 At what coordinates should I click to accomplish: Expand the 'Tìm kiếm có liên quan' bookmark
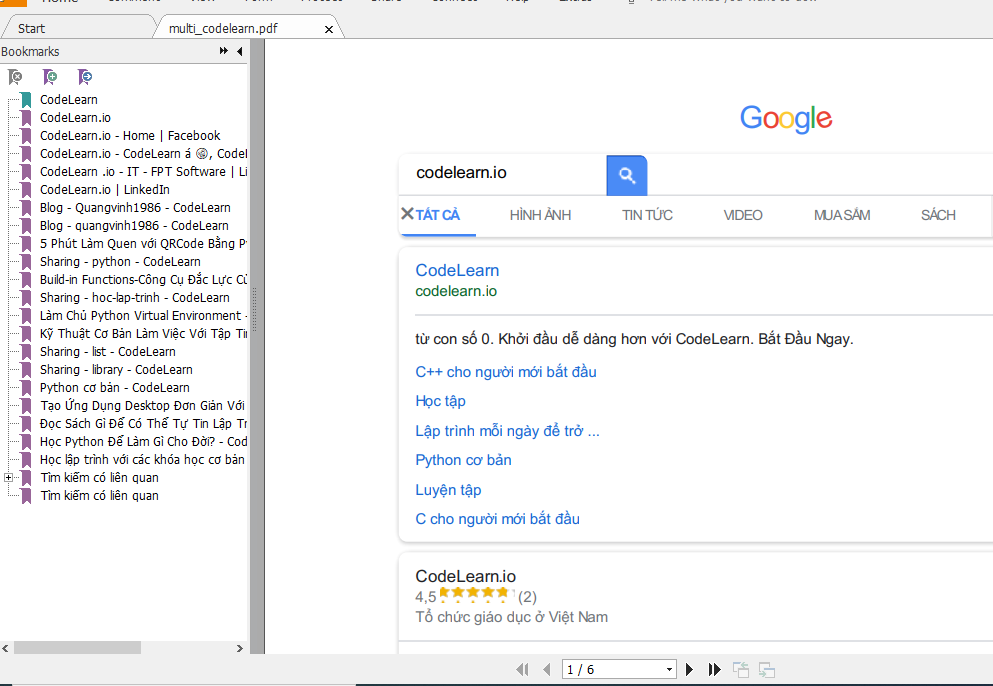(x=9, y=478)
